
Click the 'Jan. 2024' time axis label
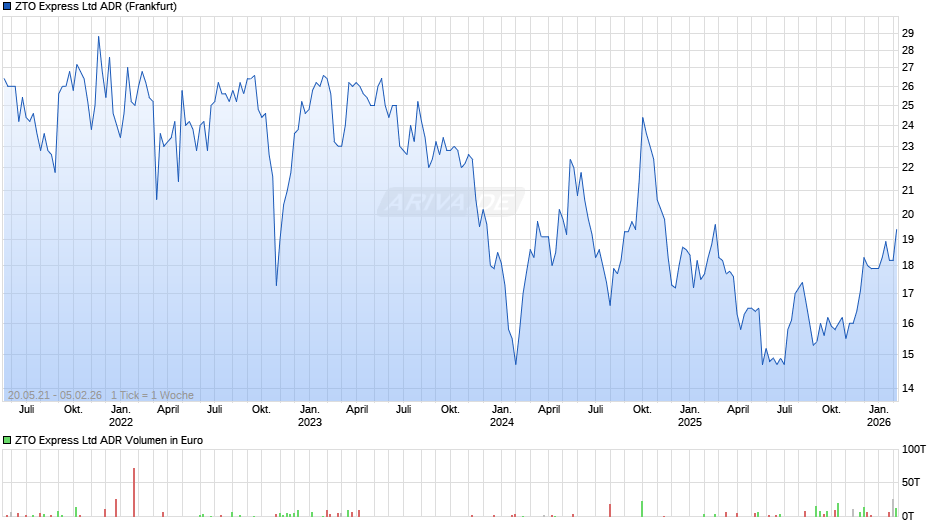502,416
